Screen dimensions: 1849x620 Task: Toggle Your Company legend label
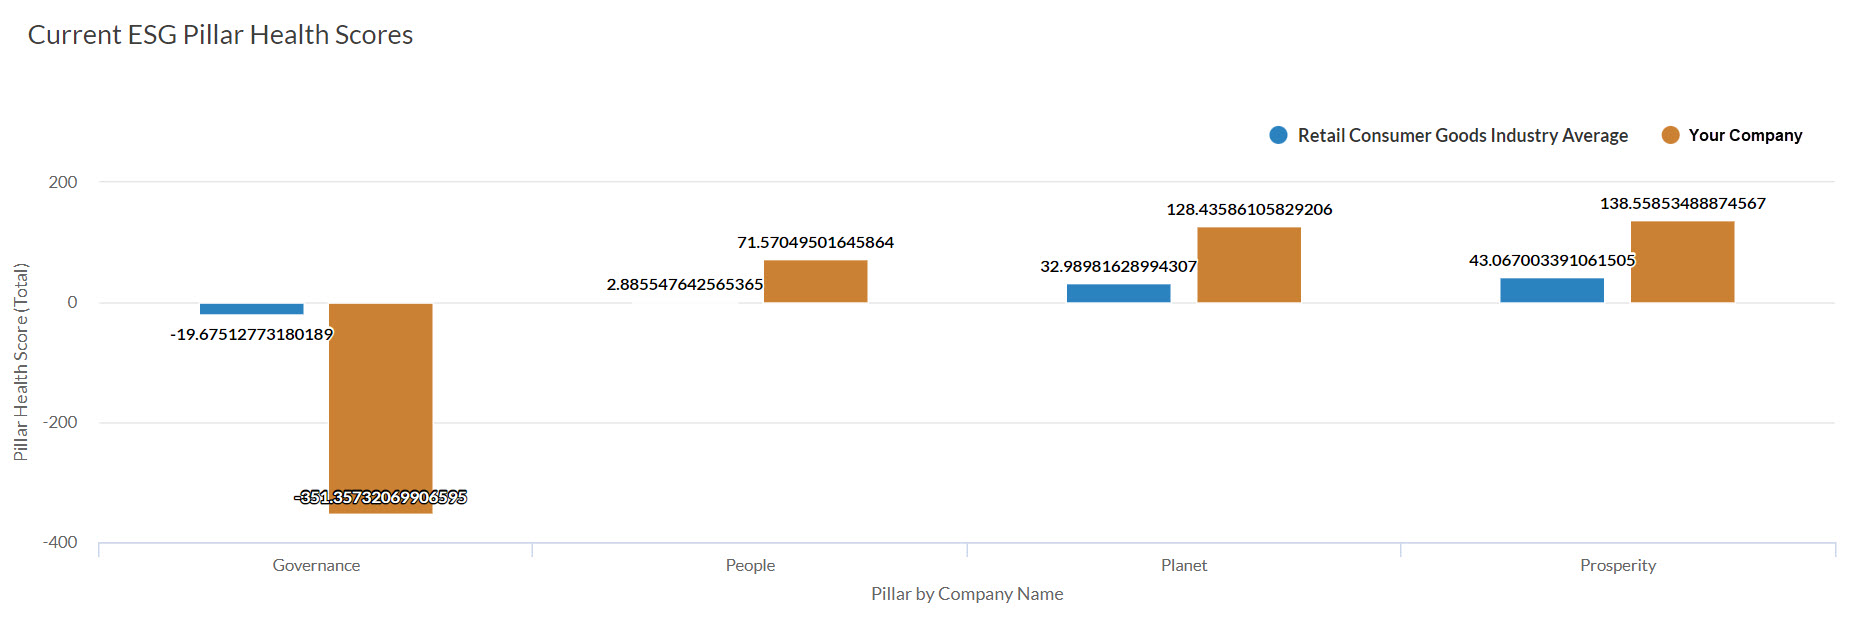click(1745, 135)
